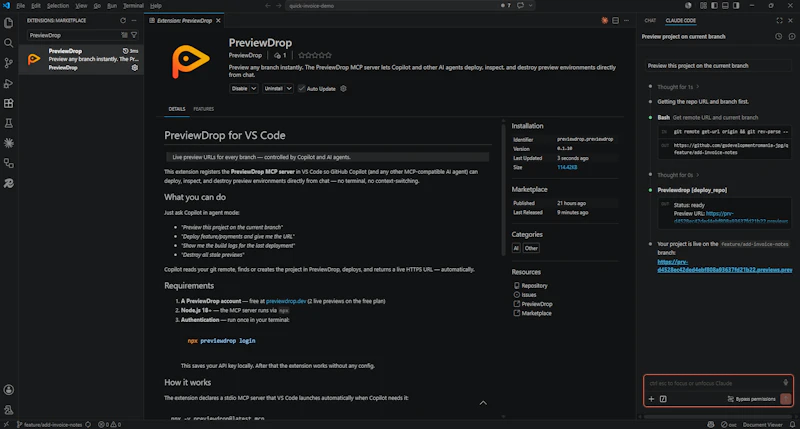The width and height of the screenshot is (800, 429).
Task: Toggle Bypass permissions mode
Action: tap(751, 399)
